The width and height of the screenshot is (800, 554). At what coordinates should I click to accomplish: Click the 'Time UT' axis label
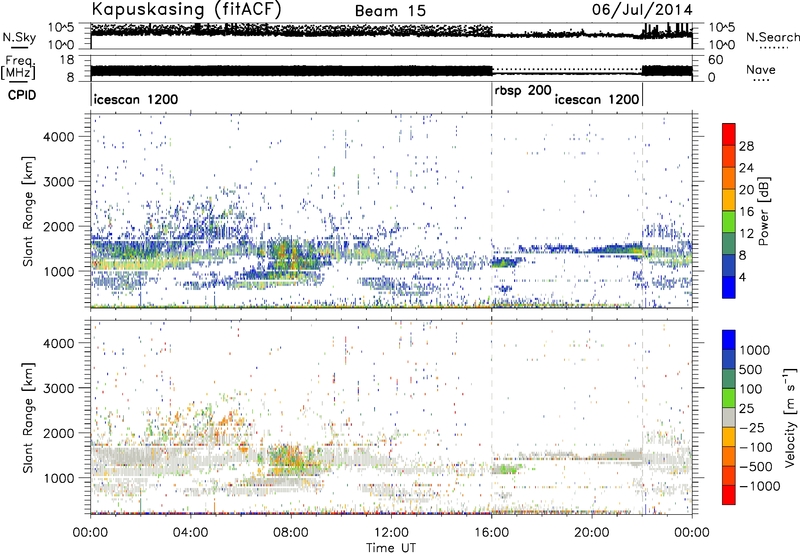point(391,548)
